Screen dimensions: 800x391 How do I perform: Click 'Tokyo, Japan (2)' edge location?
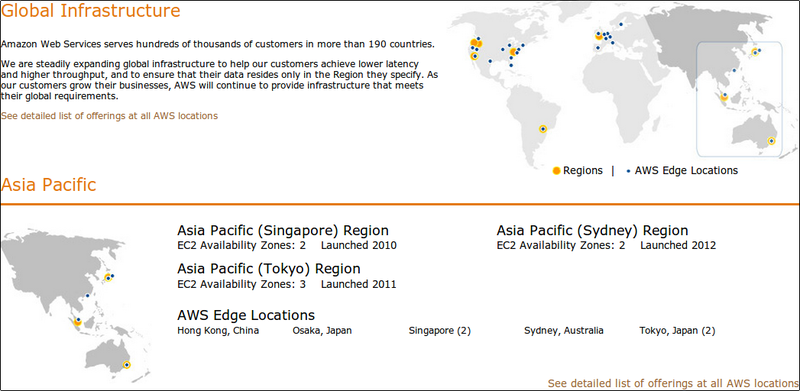coord(677,331)
